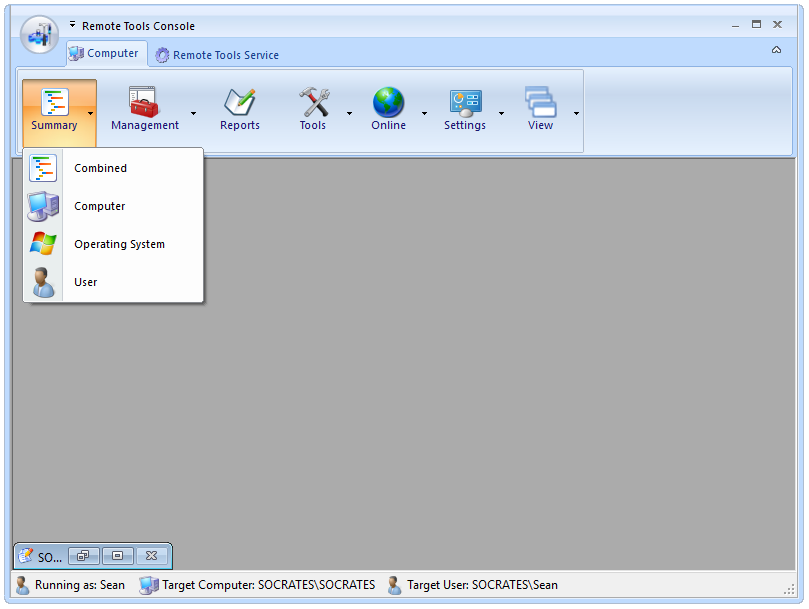Click the window resize grip corner
The image size is (809, 609).
(789, 589)
